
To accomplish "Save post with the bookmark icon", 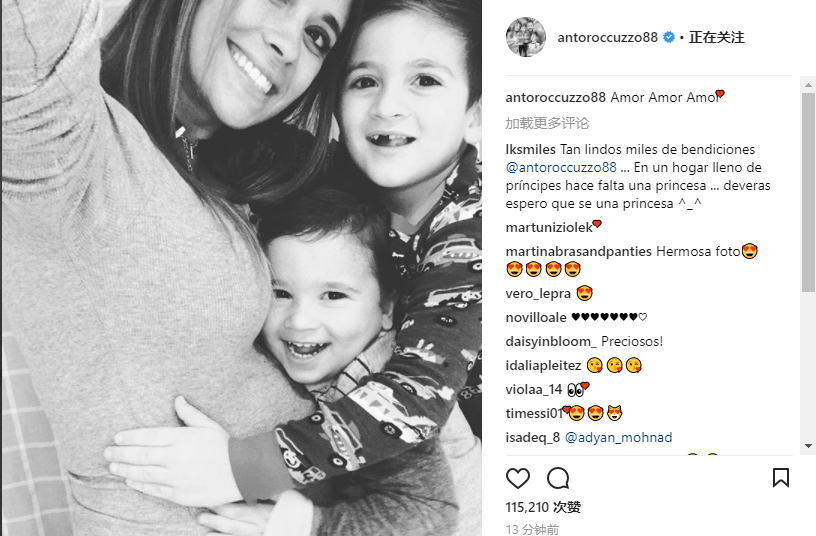I will [781, 478].
